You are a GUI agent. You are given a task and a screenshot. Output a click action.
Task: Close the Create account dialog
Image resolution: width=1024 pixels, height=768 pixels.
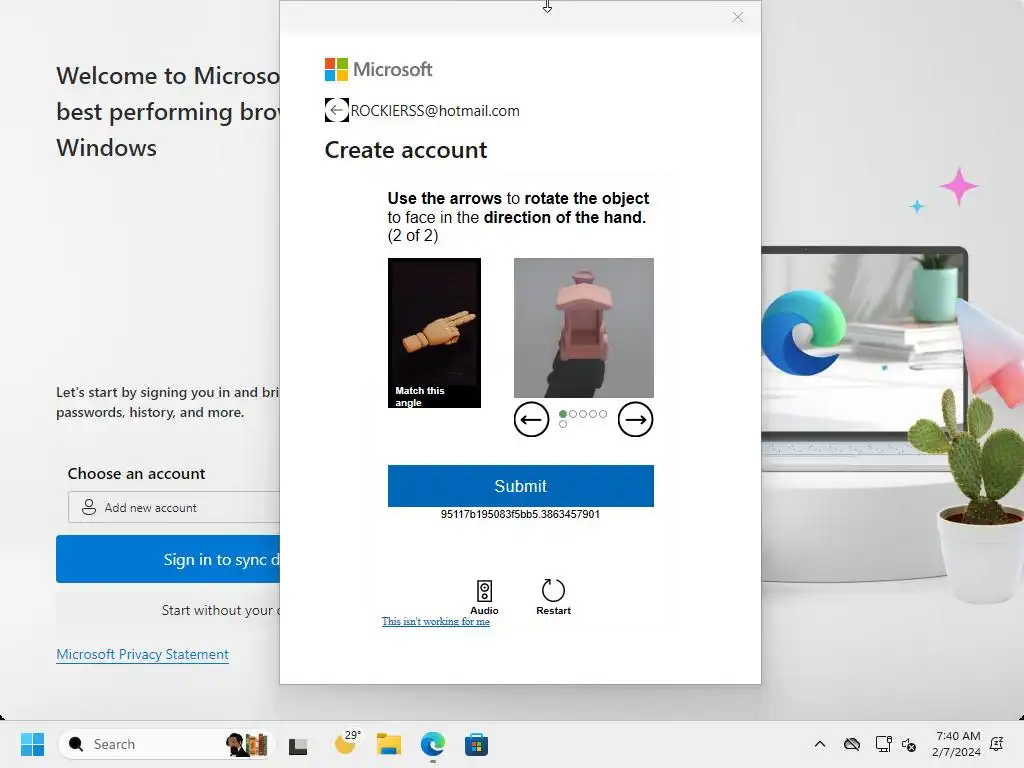738,18
